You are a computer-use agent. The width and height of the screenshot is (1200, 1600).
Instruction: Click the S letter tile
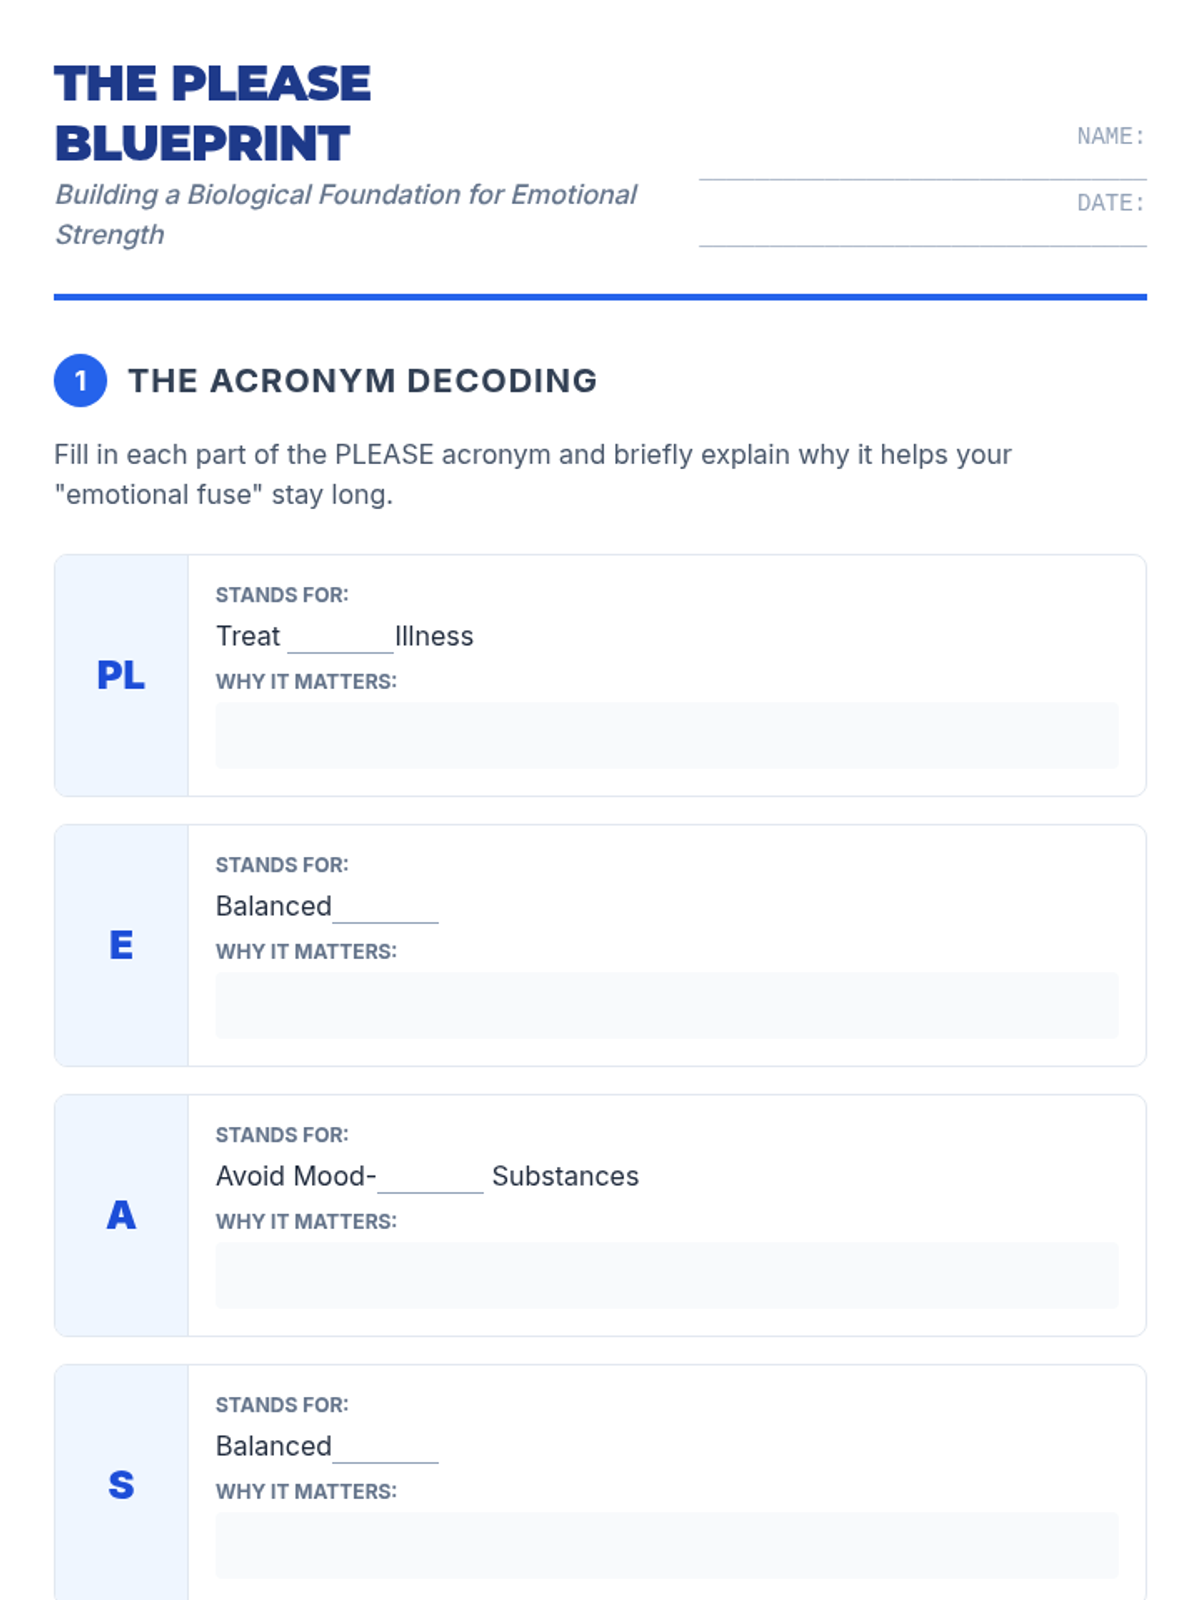coord(121,1484)
